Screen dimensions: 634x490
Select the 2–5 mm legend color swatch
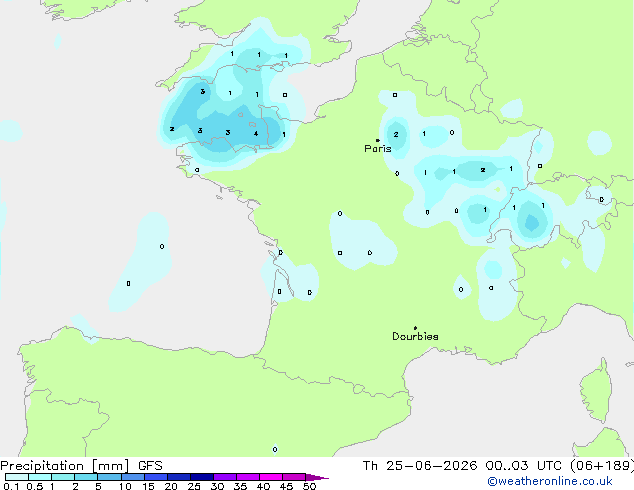(x=86, y=477)
